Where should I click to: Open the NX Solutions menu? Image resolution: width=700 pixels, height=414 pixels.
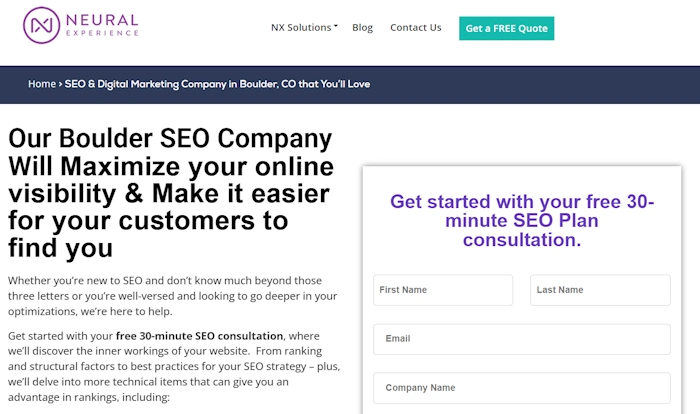pos(301,27)
